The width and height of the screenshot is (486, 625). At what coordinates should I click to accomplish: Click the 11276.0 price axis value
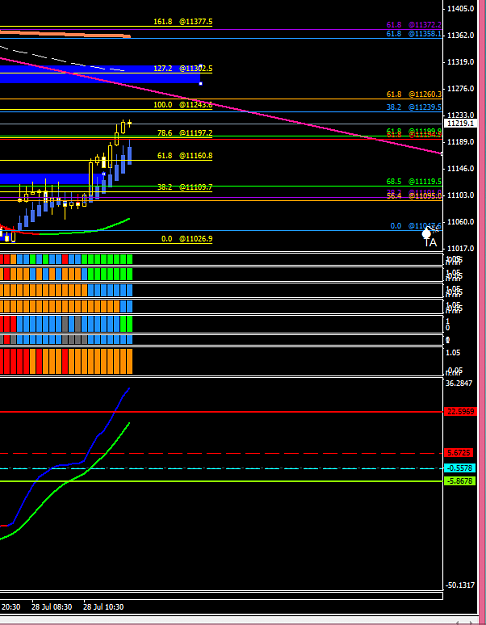tap(460, 88)
